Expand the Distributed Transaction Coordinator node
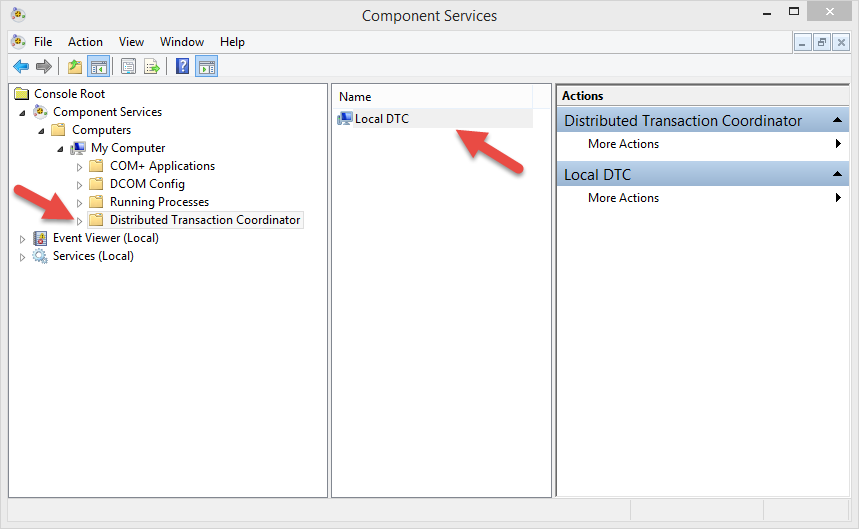859x529 pixels. pyautogui.click(x=79, y=221)
